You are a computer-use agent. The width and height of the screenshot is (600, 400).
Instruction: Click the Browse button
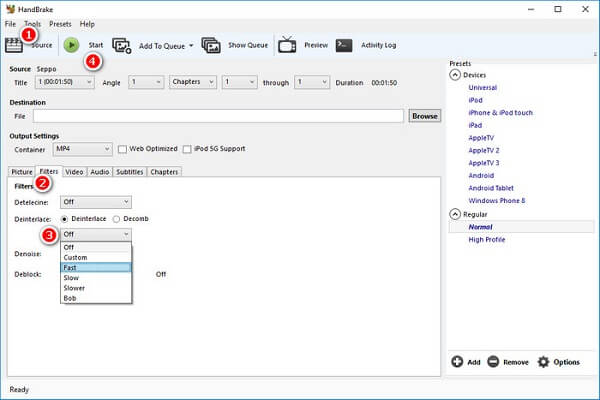(425, 116)
